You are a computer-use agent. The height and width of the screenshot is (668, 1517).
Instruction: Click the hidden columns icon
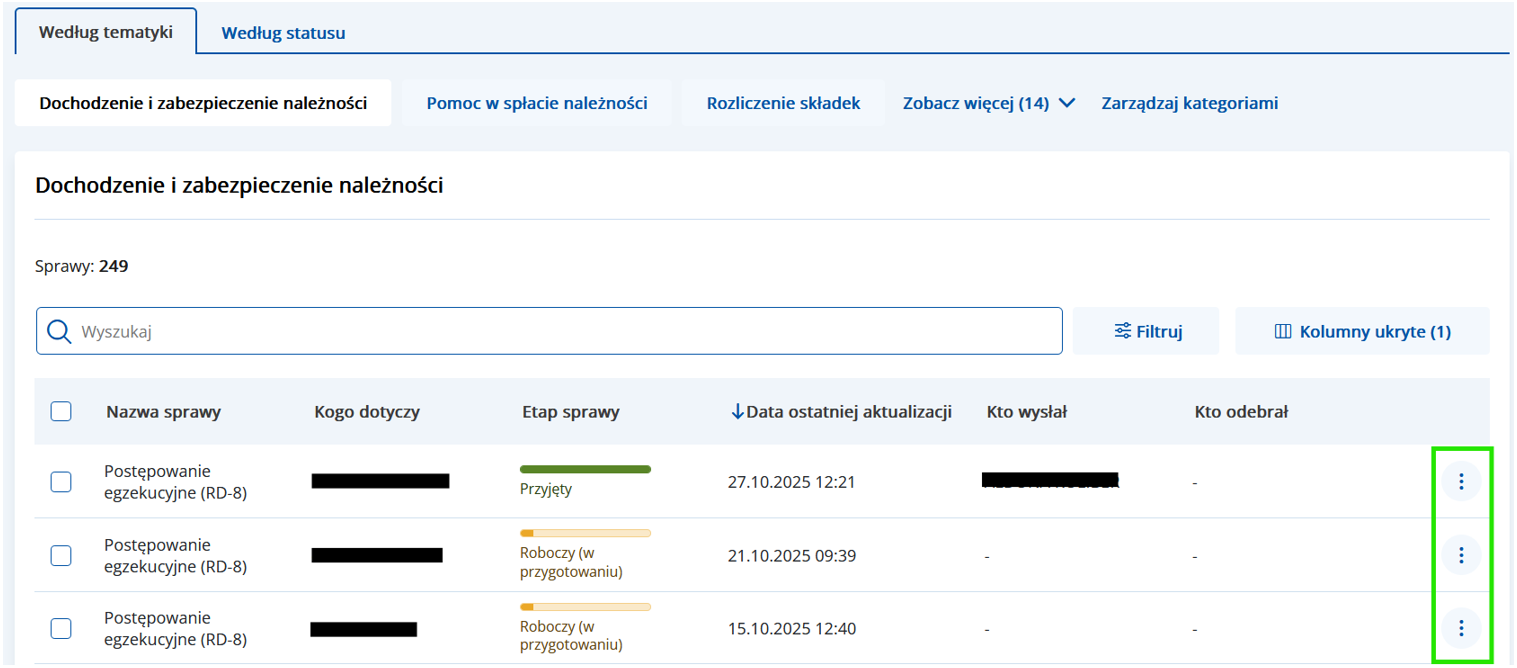(1283, 332)
